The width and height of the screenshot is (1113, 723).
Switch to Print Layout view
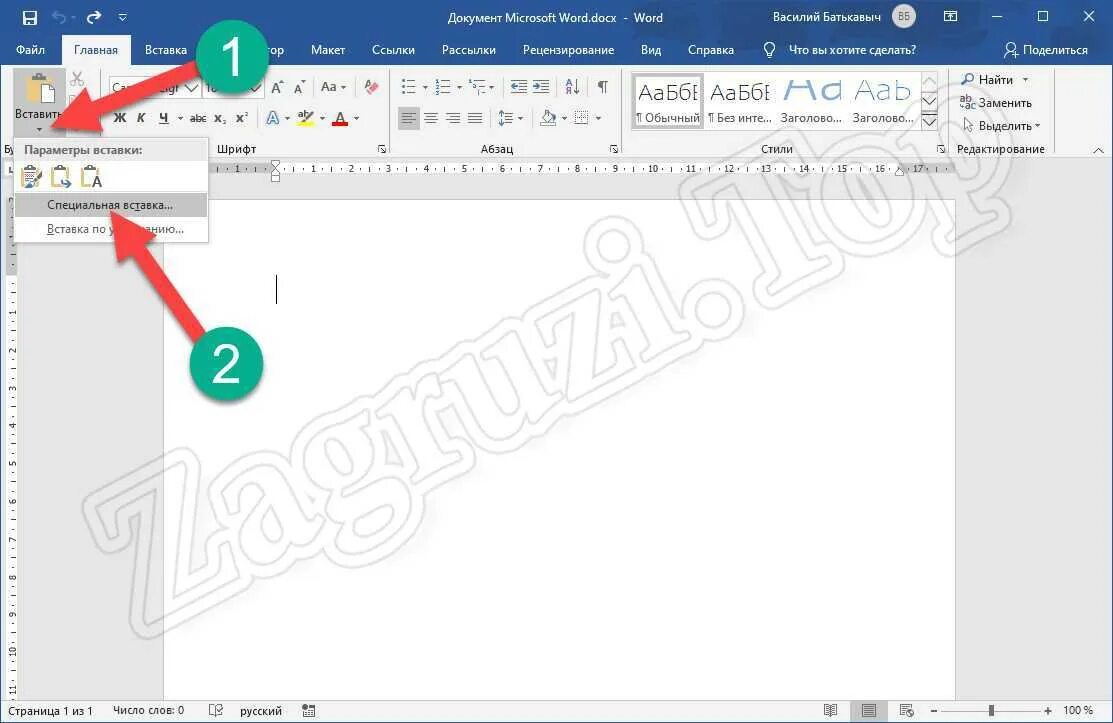tap(868, 710)
